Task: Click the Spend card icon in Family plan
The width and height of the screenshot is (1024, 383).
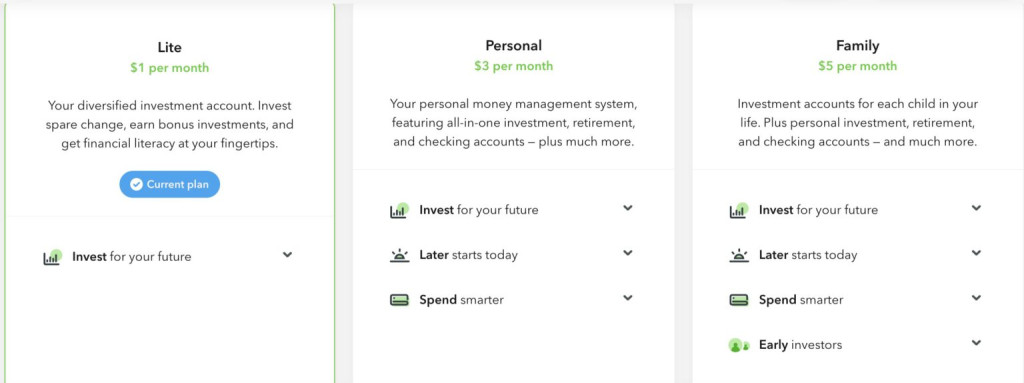Action: [739, 300]
